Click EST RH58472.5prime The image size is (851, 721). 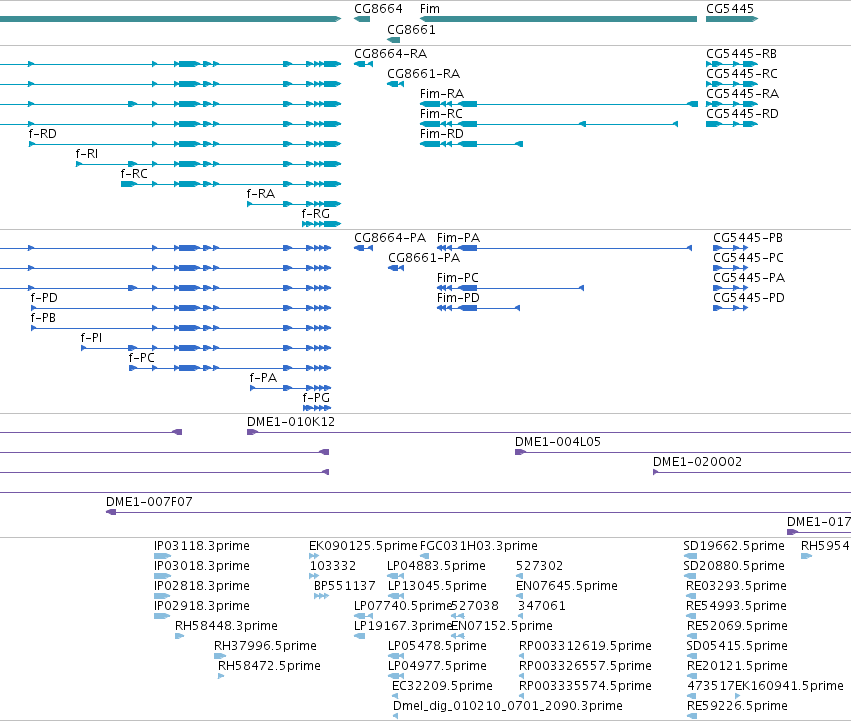tap(269, 667)
